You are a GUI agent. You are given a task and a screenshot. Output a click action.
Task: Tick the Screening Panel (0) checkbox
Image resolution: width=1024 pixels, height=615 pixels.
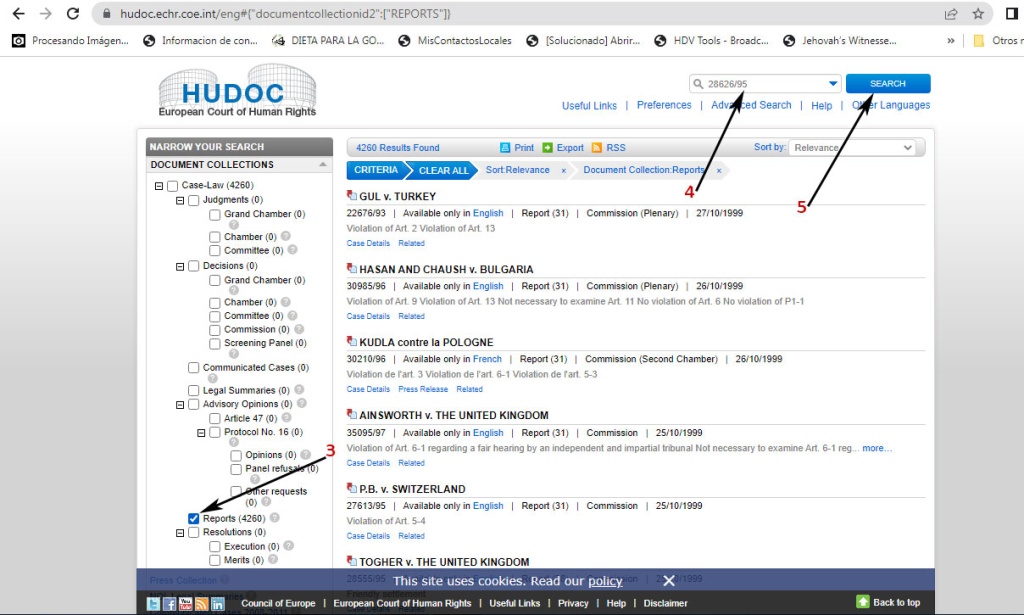coord(214,343)
